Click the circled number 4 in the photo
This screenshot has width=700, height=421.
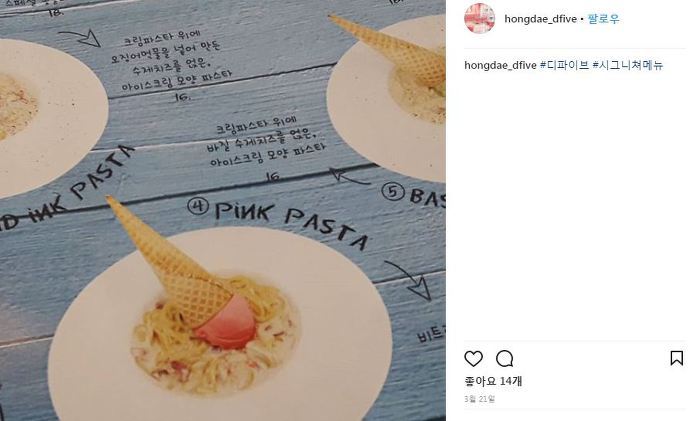(198, 206)
